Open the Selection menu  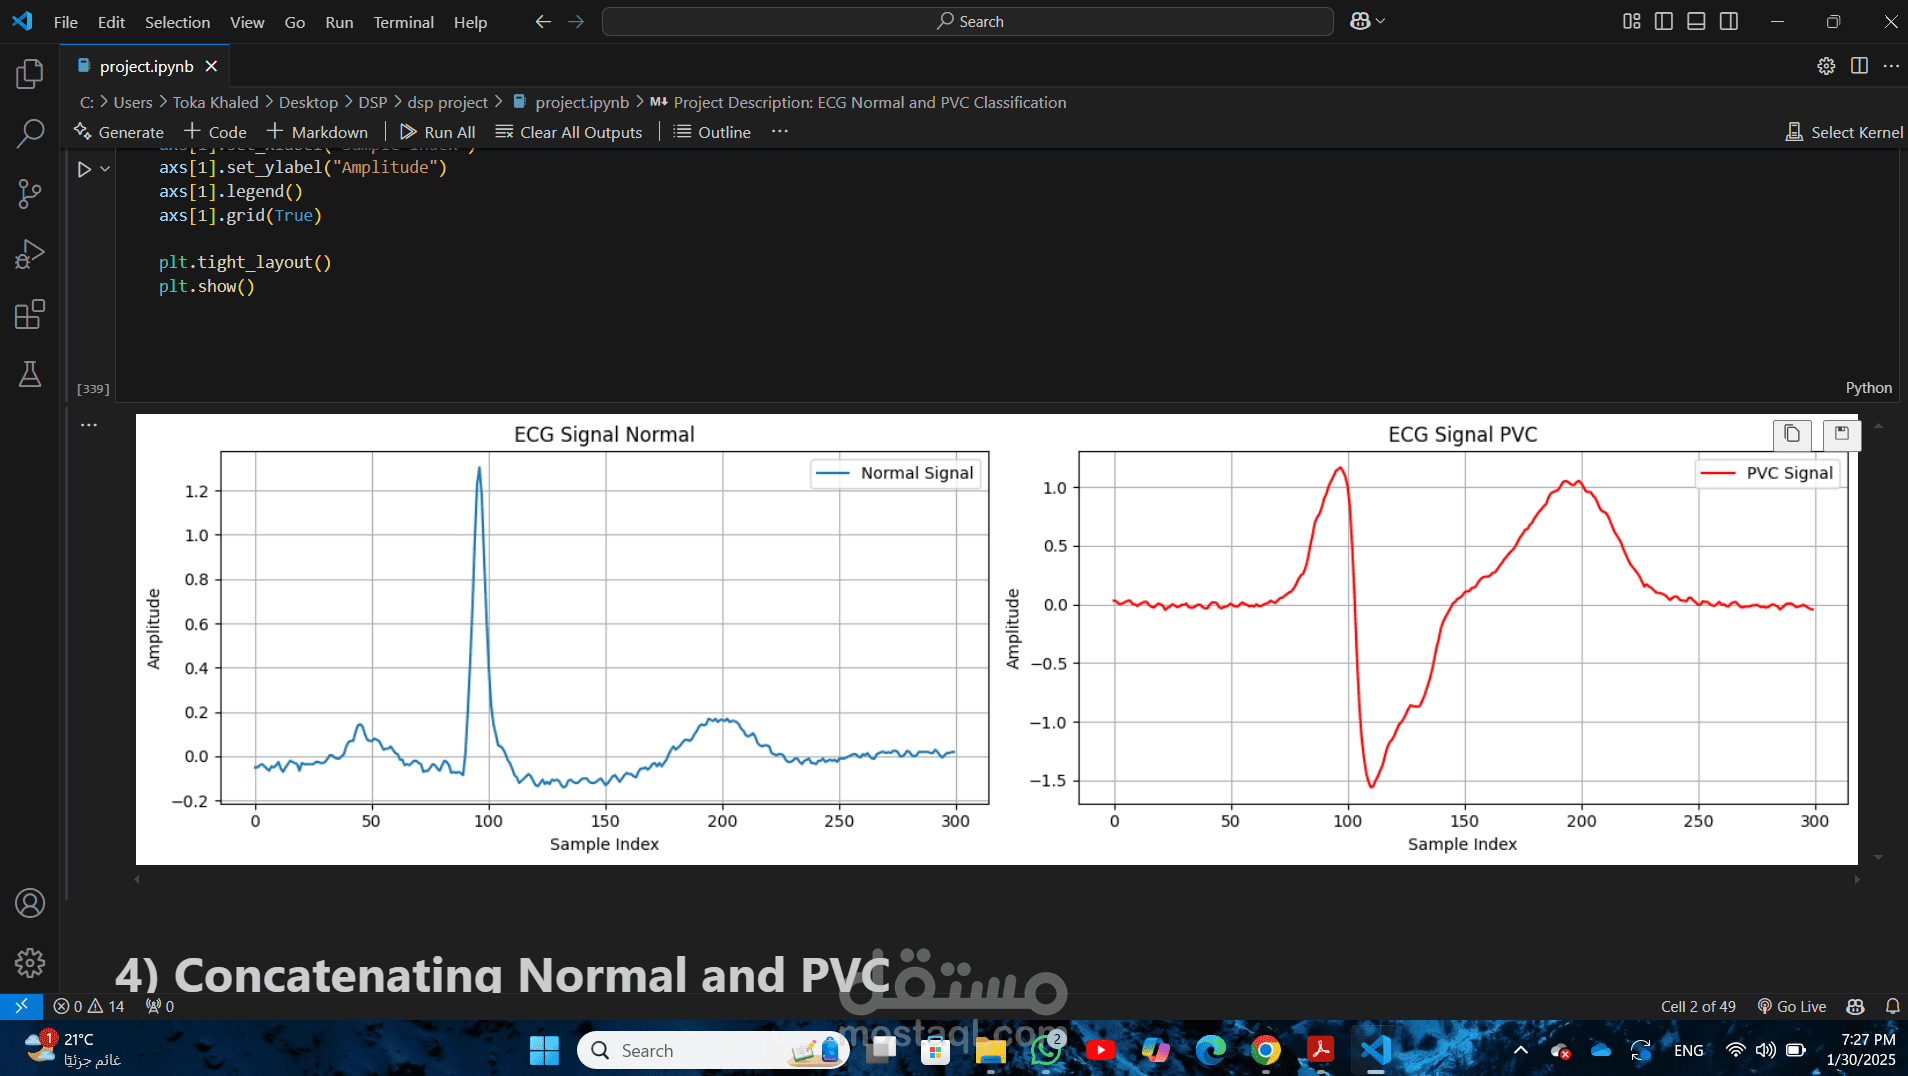(x=177, y=22)
